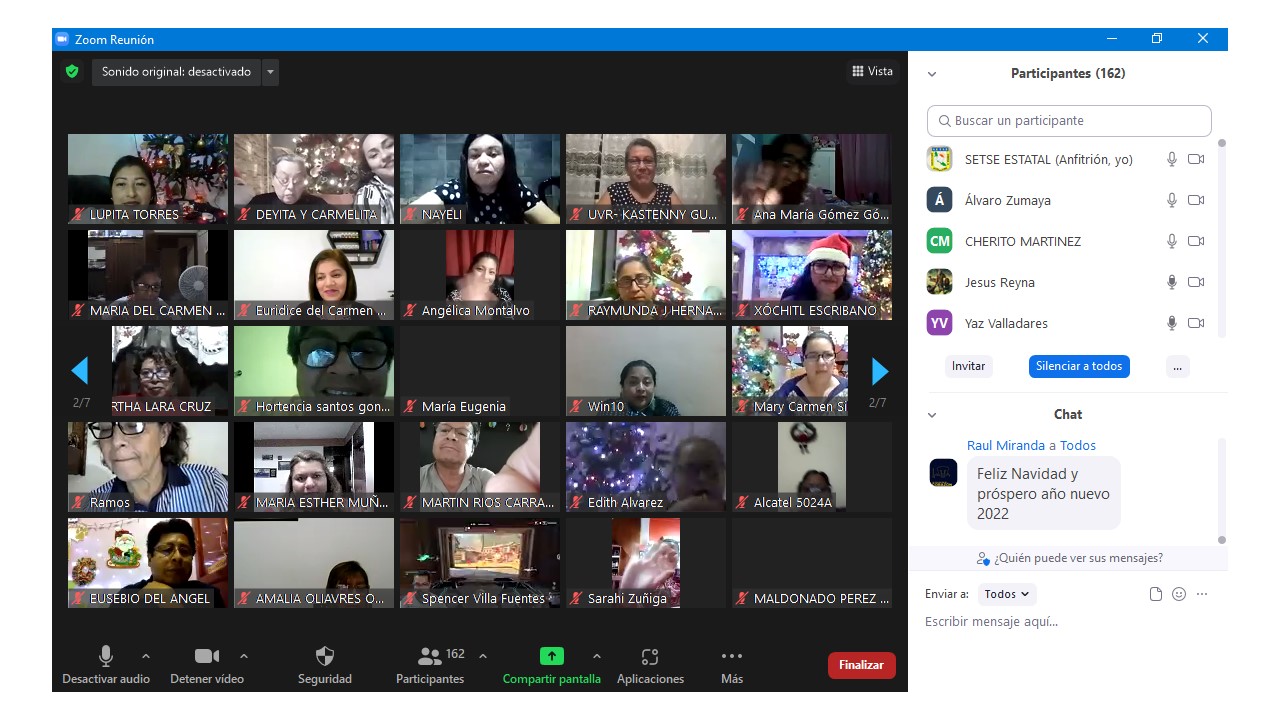
Task: Select LUPITA TORRES video thumbnail
Action: point(148,179)
